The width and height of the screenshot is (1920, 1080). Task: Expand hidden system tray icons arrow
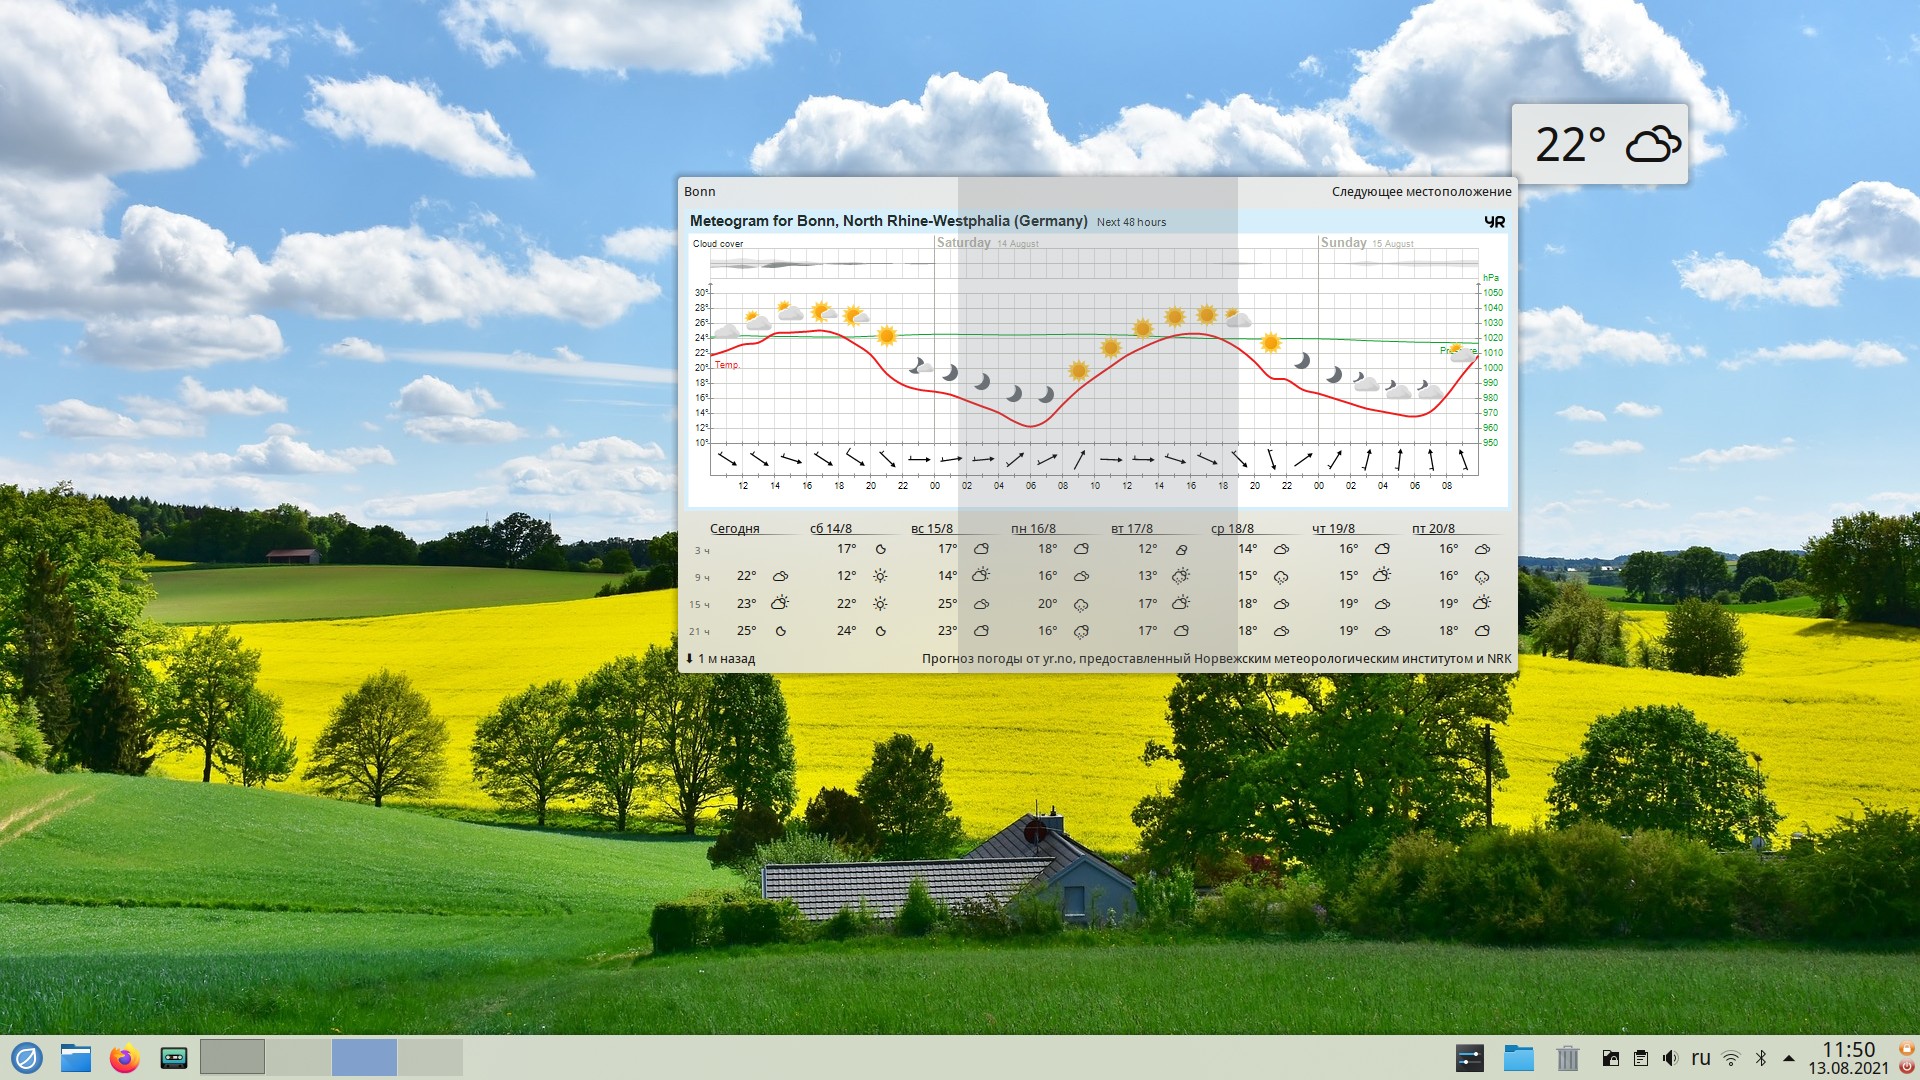click(x=1789, y=1058)
